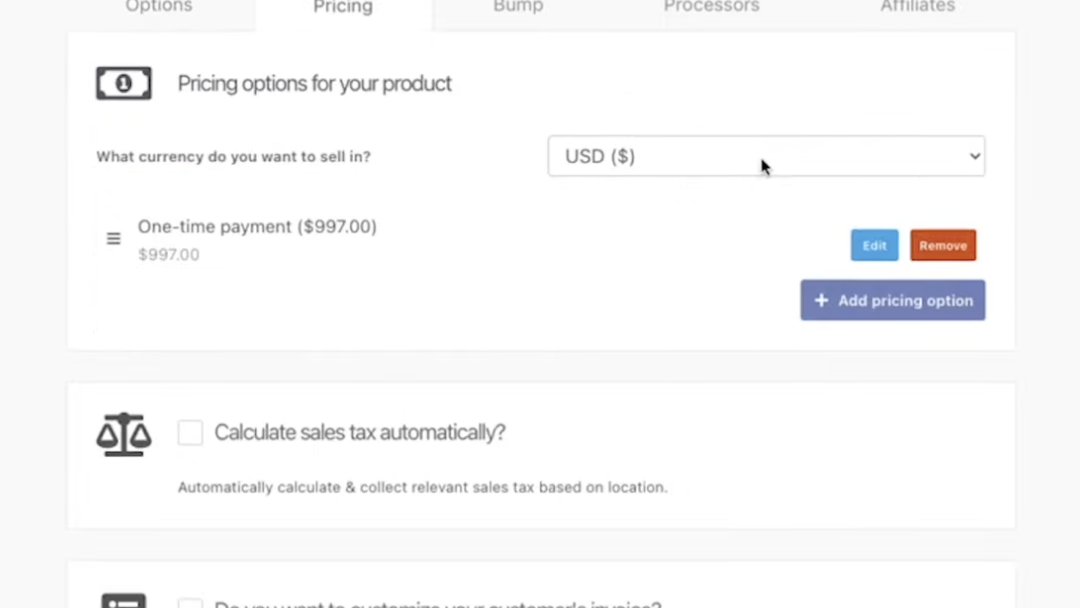The height and width of the screenshot is (608, 1080).
Task: Open the USD ($) currency dropdown
Action: pos(766,156)
